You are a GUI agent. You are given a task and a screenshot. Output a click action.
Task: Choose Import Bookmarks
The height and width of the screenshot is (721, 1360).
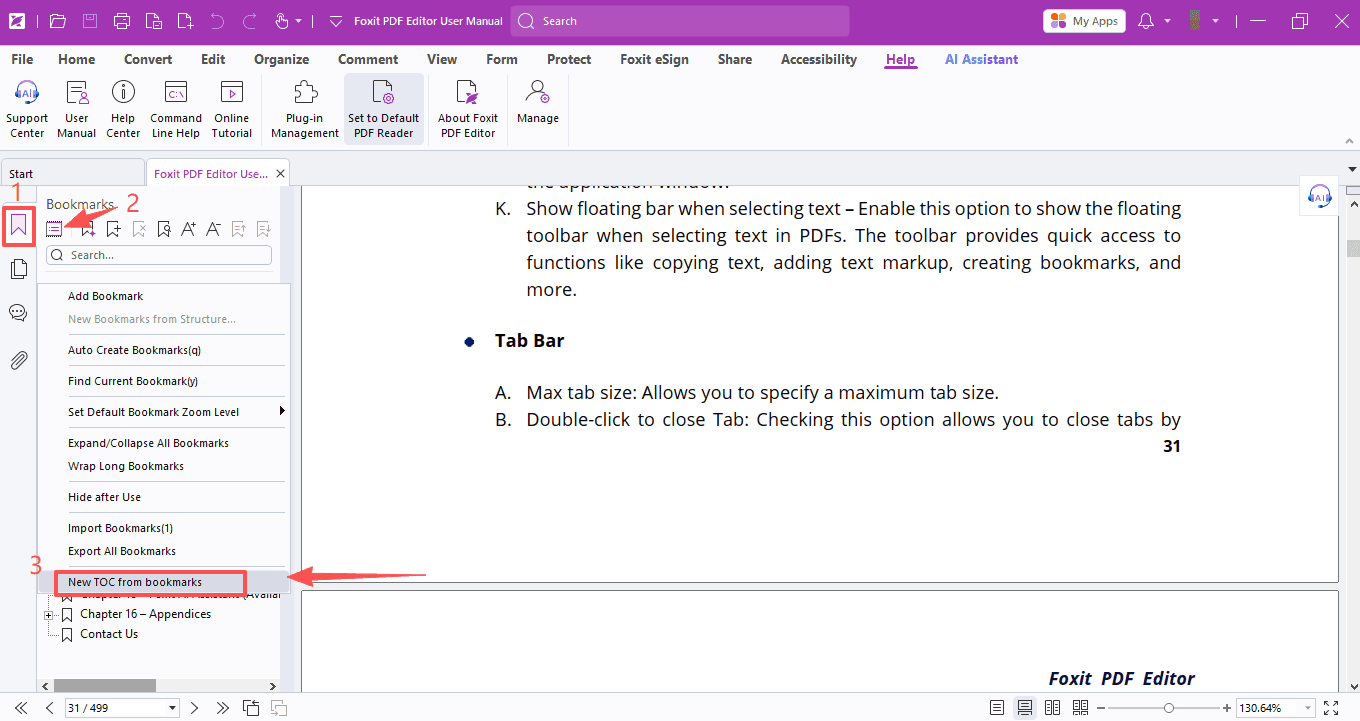coord(120,528)
